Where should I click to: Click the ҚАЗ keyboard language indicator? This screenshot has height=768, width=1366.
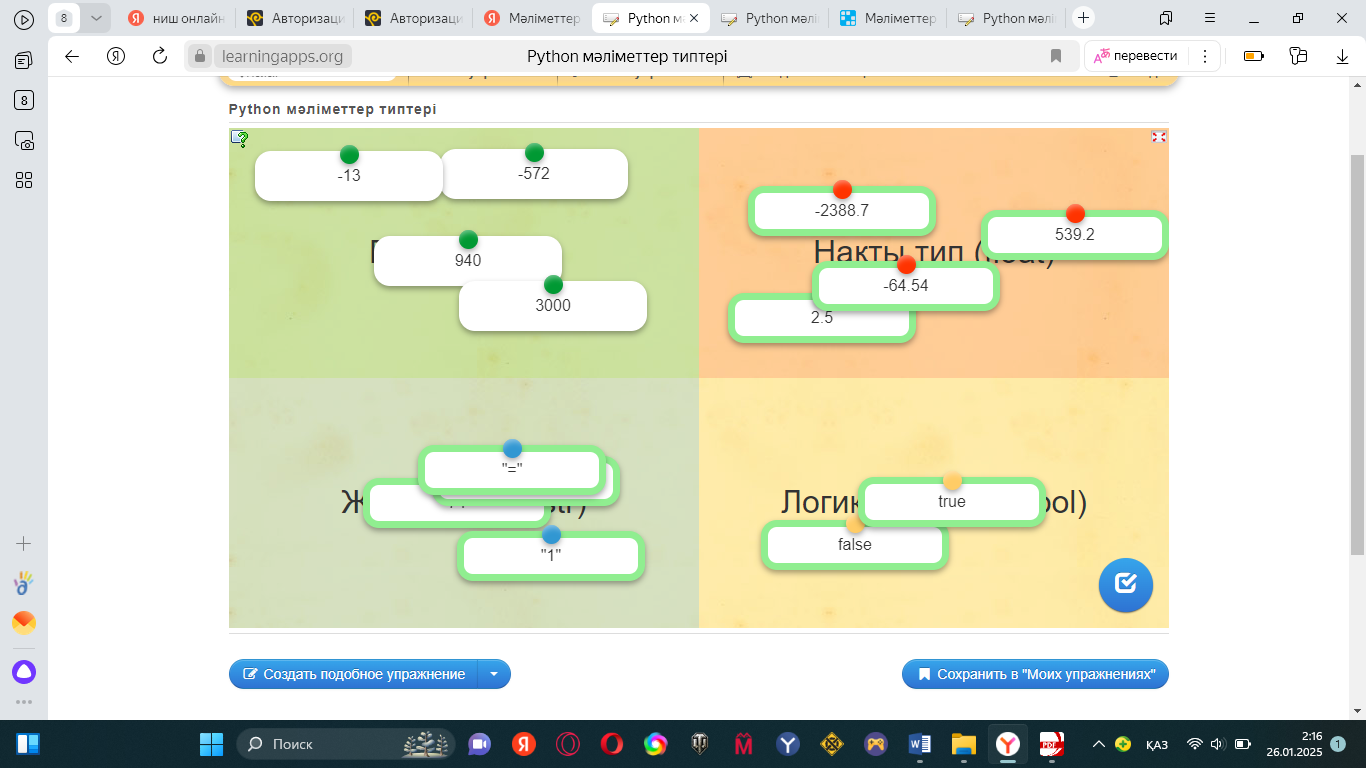tap(1157, 744)
